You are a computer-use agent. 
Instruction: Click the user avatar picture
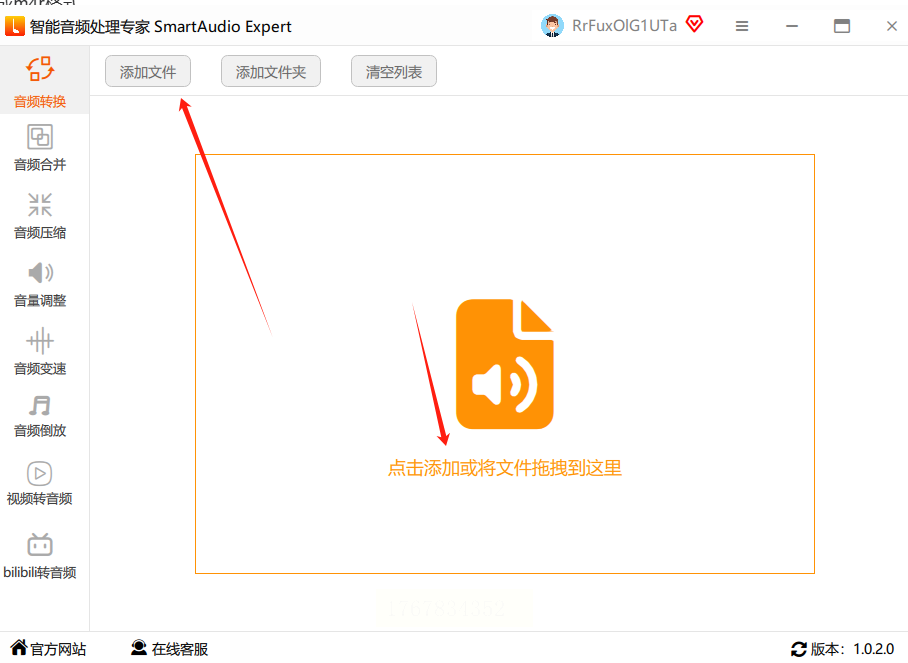click(552, 26)
